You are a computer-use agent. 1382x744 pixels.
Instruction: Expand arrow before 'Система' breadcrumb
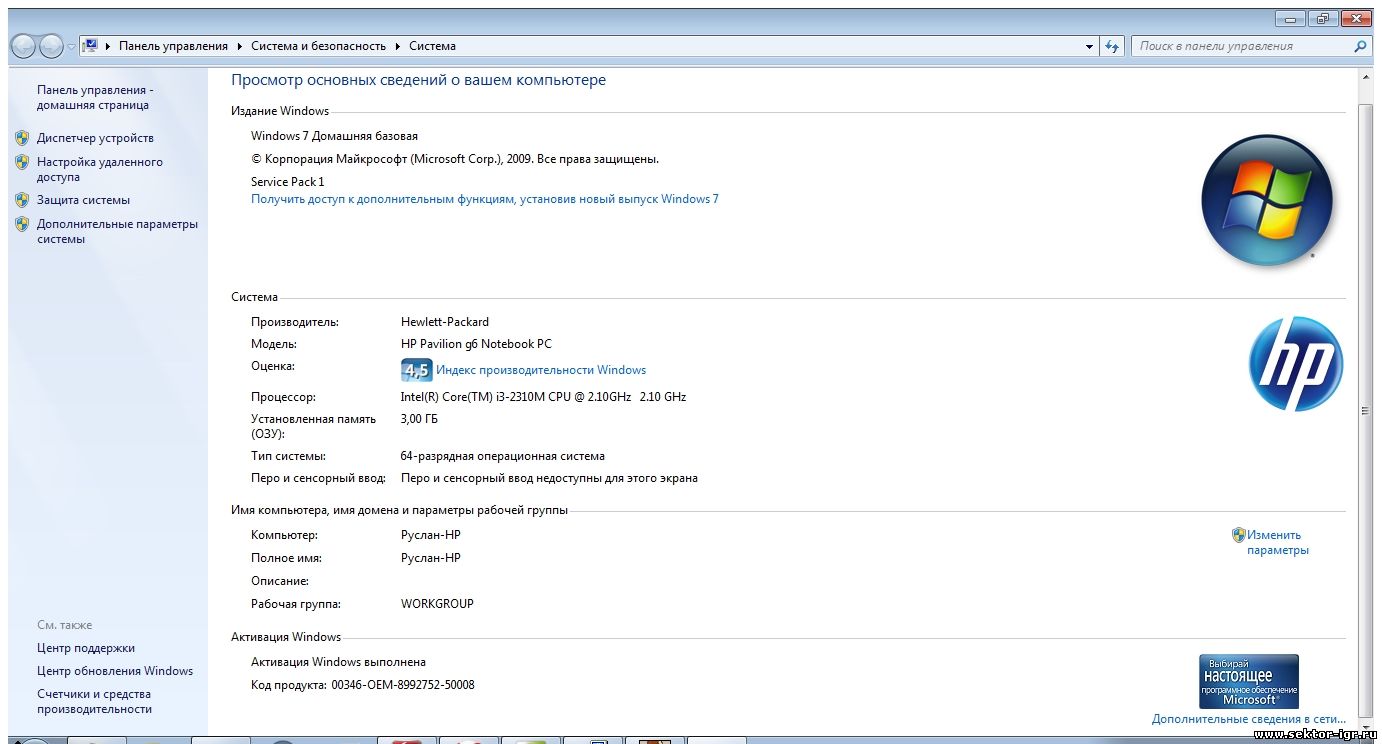click(x=398, y=46)
